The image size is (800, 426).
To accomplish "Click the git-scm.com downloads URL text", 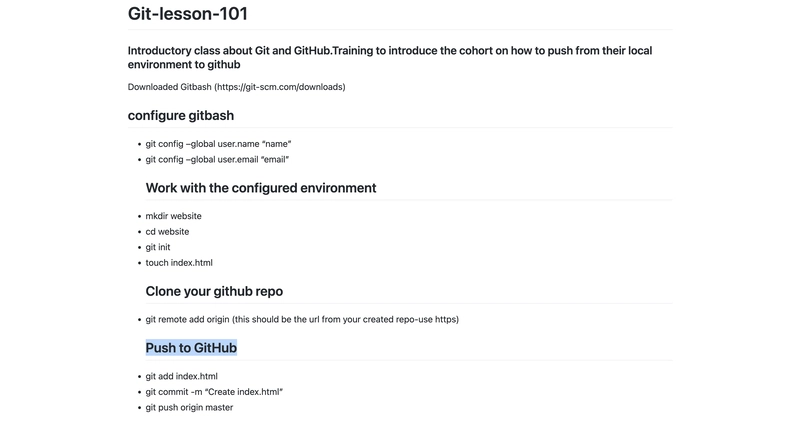I will [x=280, y=87].
